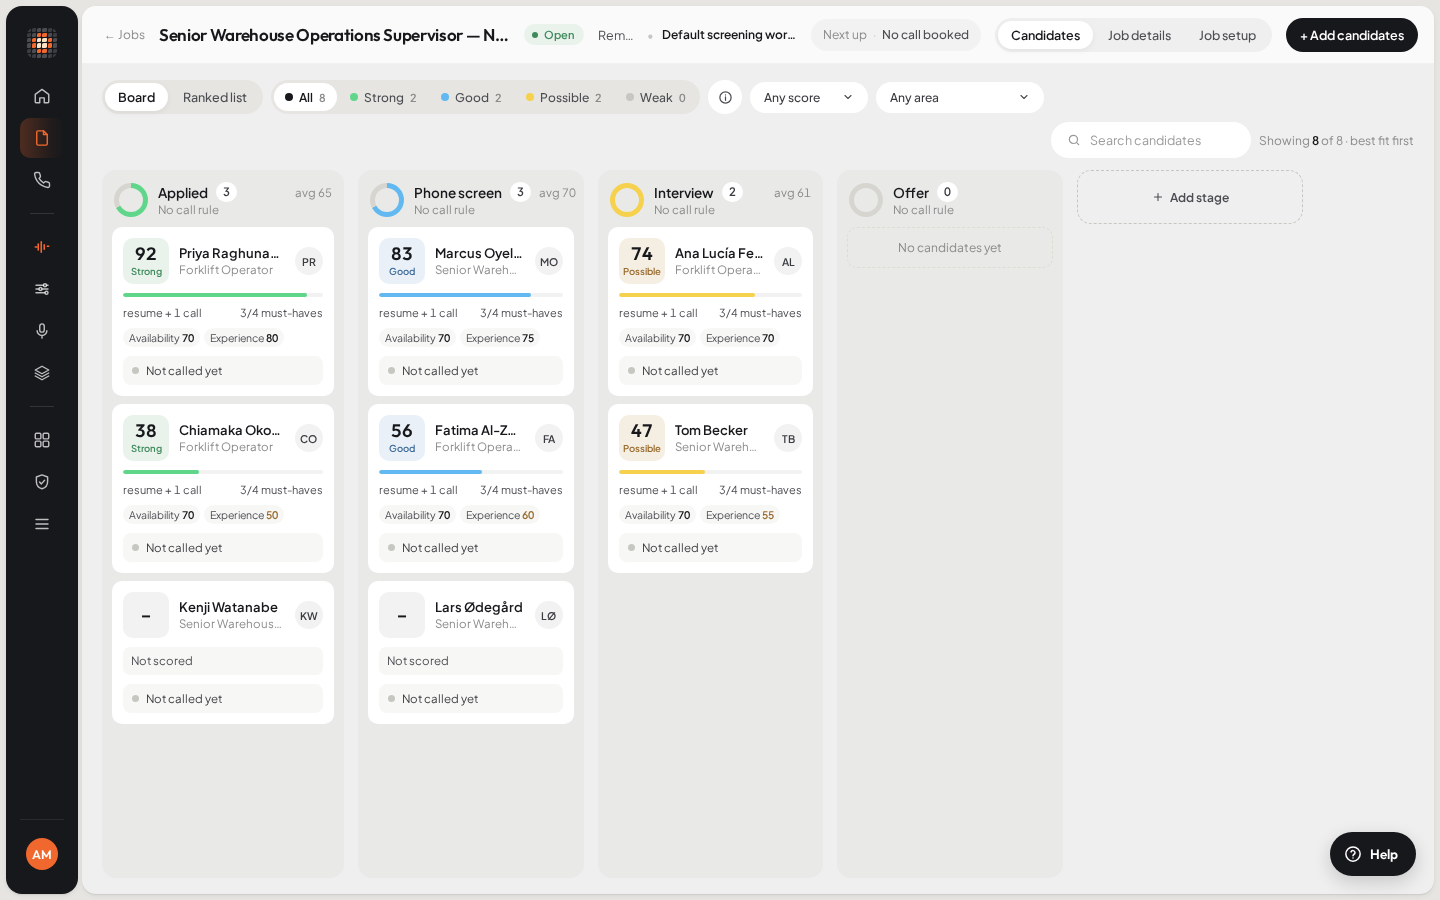The height and width of the screenshot is (900, 1440).
Task: Go back to Jobs list
Action: (x=125, y=35)
